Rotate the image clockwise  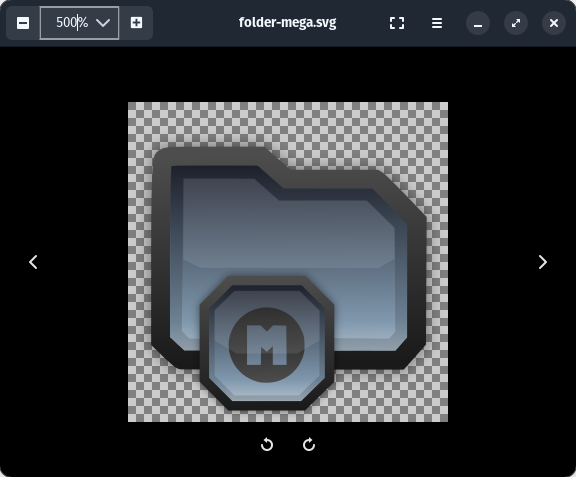309,444
